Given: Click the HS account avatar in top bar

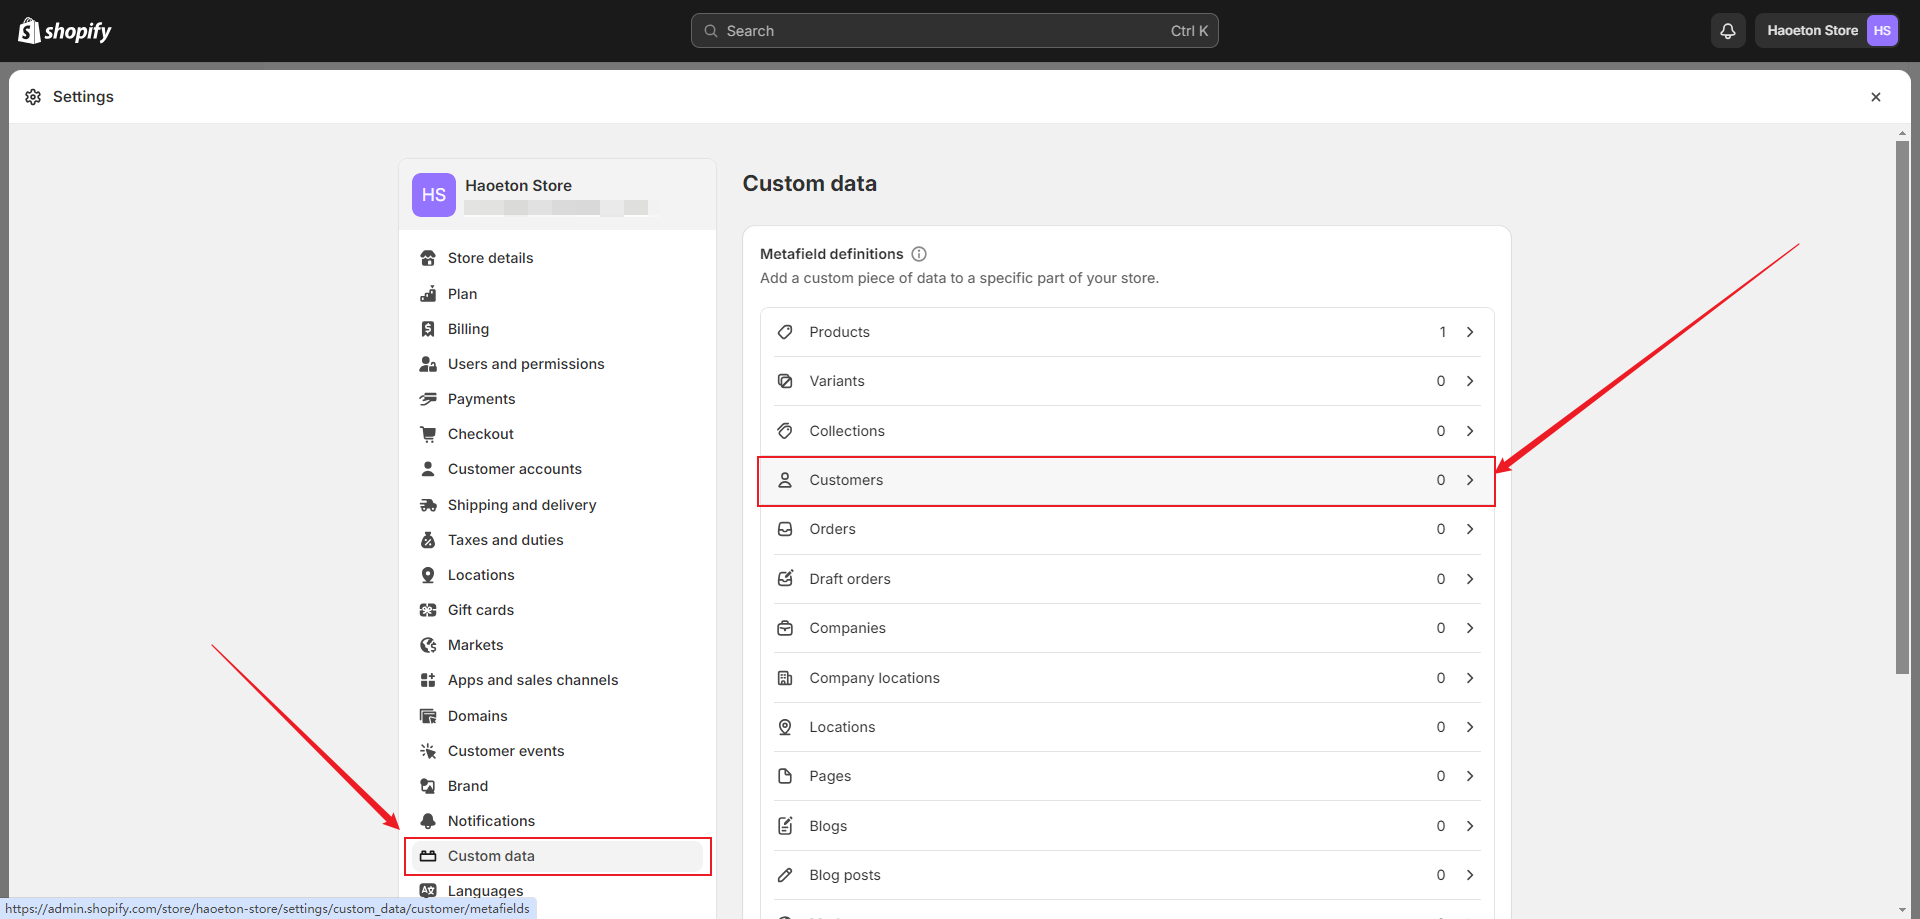Looking at the screenshot, I should 1881,31.
